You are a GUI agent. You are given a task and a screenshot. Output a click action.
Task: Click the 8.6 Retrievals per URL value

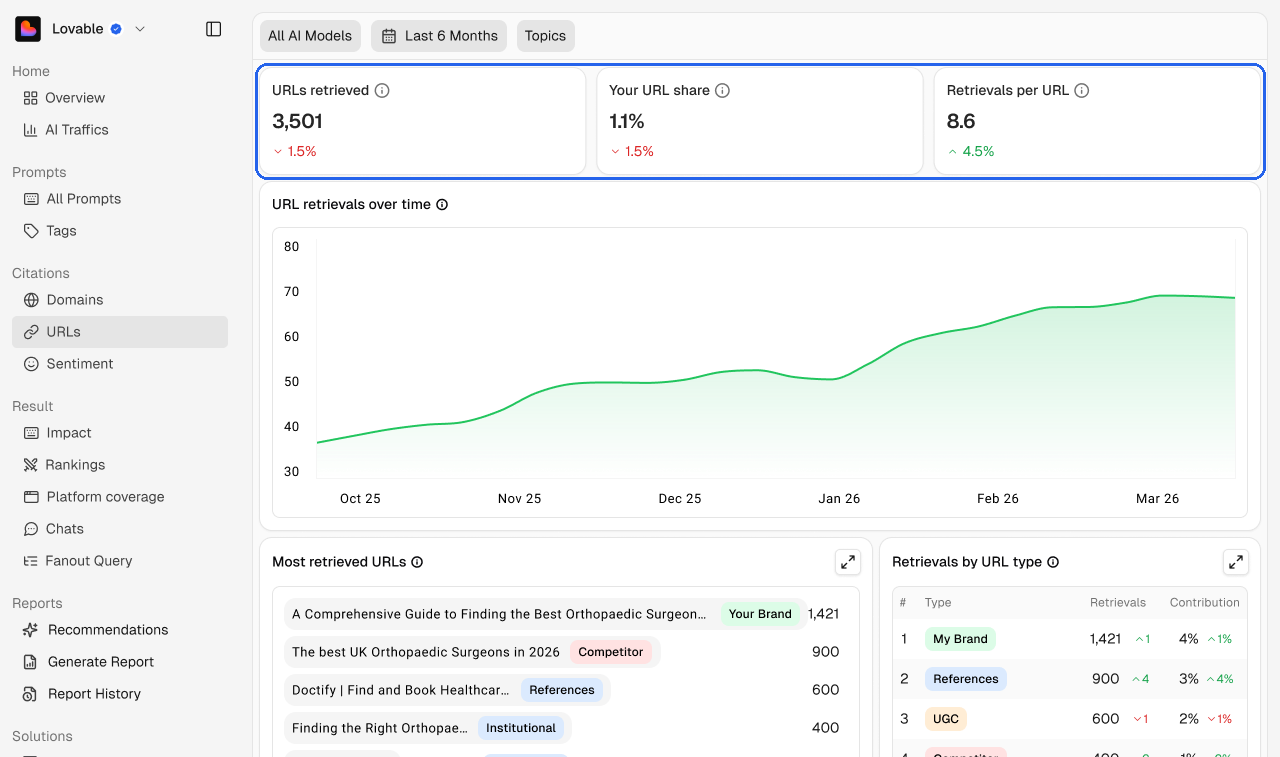(961, 121)
